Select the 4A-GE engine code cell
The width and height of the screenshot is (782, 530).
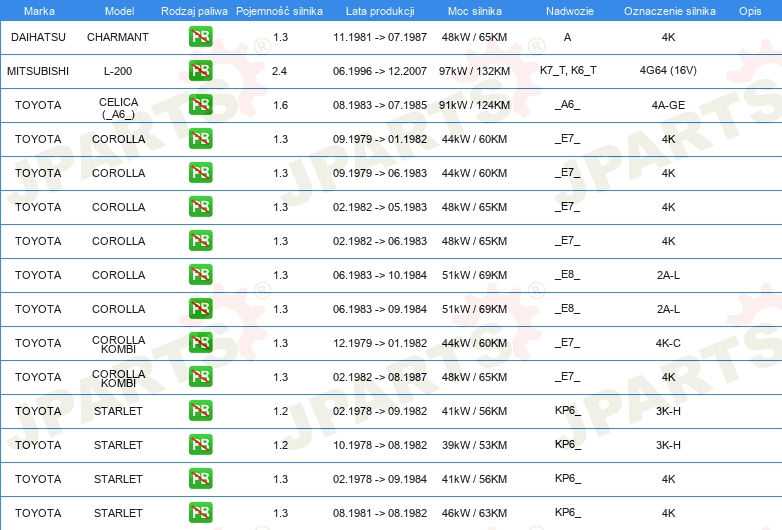pyautogui.click(x=668, y=105)
